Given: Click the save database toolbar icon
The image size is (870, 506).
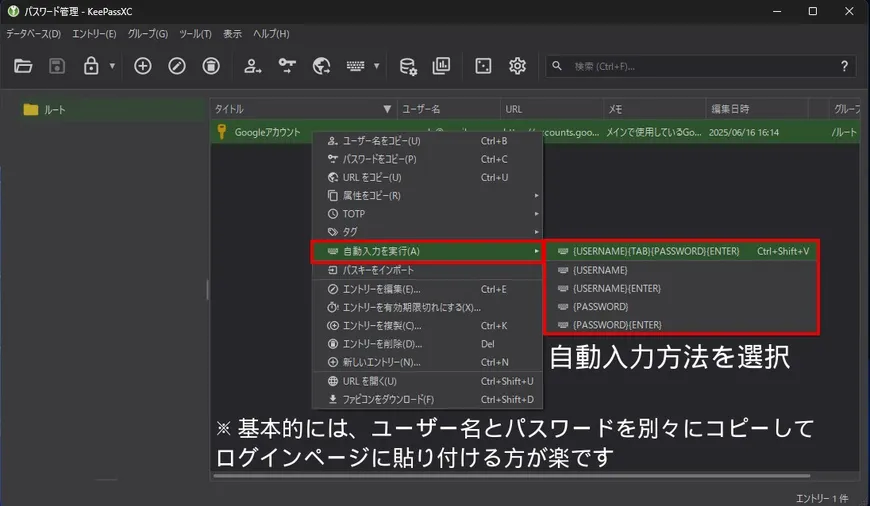Looking at the screenshot, I should 57,66.
